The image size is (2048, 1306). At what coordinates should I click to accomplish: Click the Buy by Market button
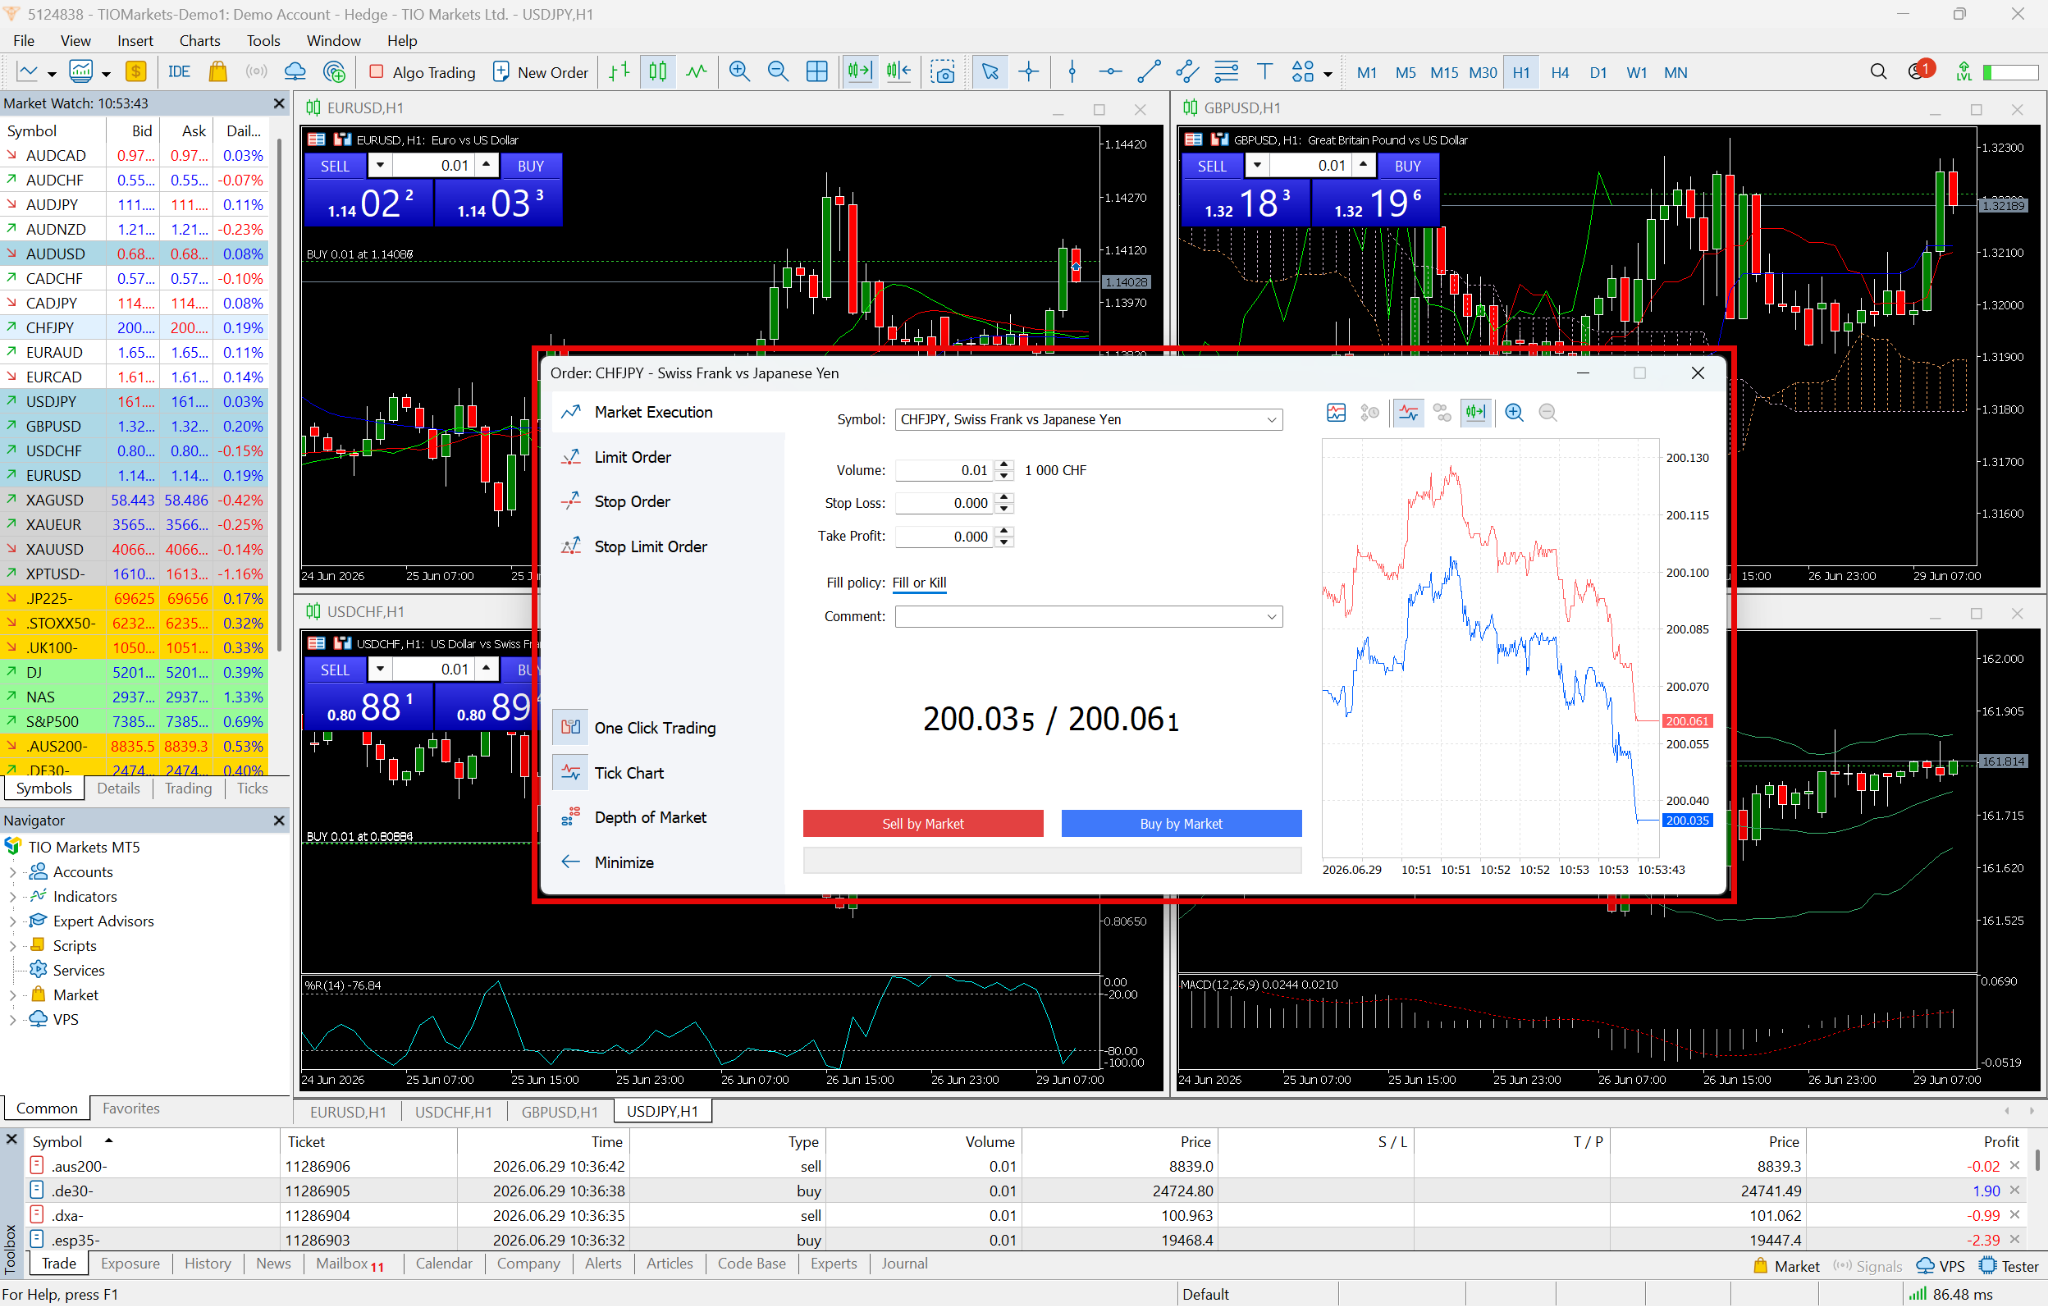(1181, 824)
